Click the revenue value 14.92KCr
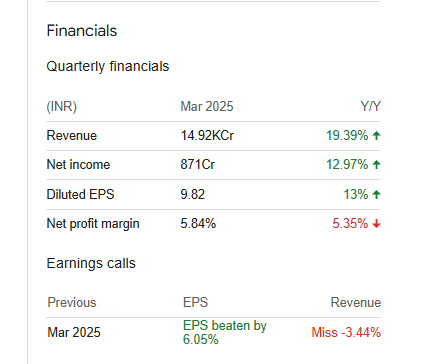Viewport: 437px width, 364px height. pyautogui.click(x=207, y=136)
